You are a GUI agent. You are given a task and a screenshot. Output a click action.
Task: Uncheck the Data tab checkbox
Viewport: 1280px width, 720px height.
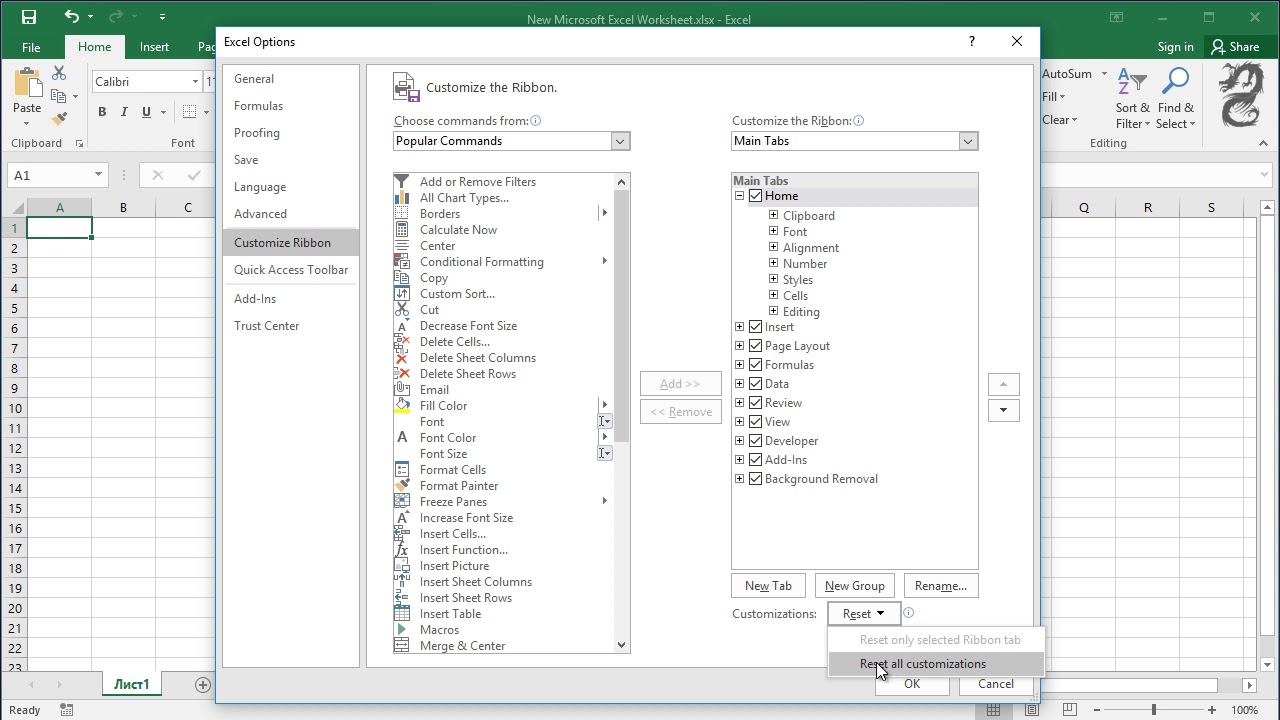755,384
